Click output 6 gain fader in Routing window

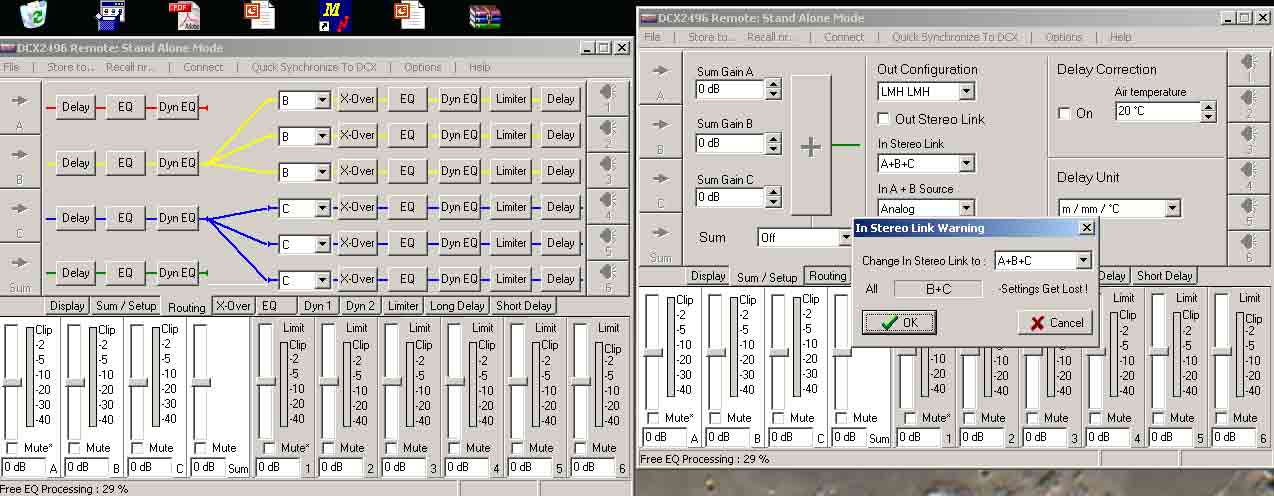click(581, 380)
